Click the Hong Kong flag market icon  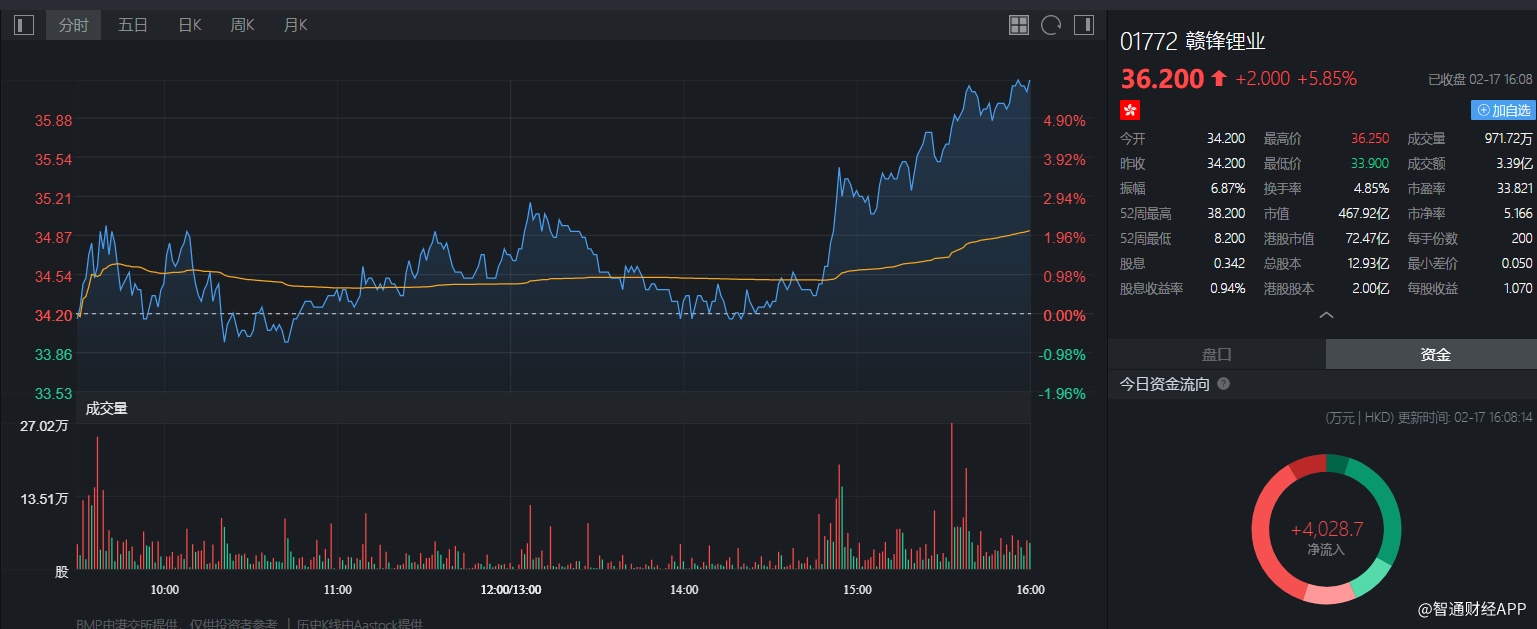point(1130,110)
